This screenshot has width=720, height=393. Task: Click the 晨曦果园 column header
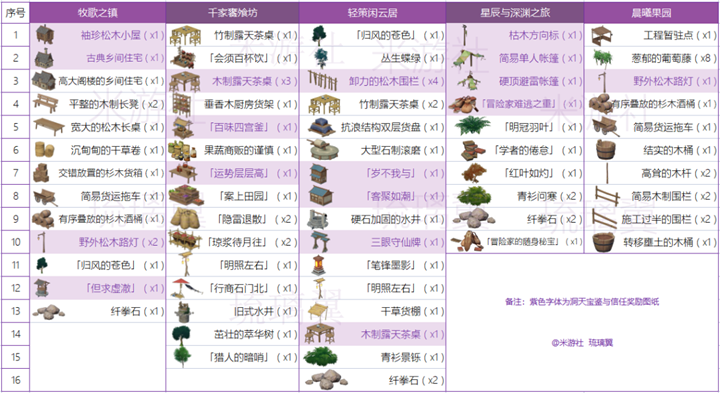[x=651, y=12]
